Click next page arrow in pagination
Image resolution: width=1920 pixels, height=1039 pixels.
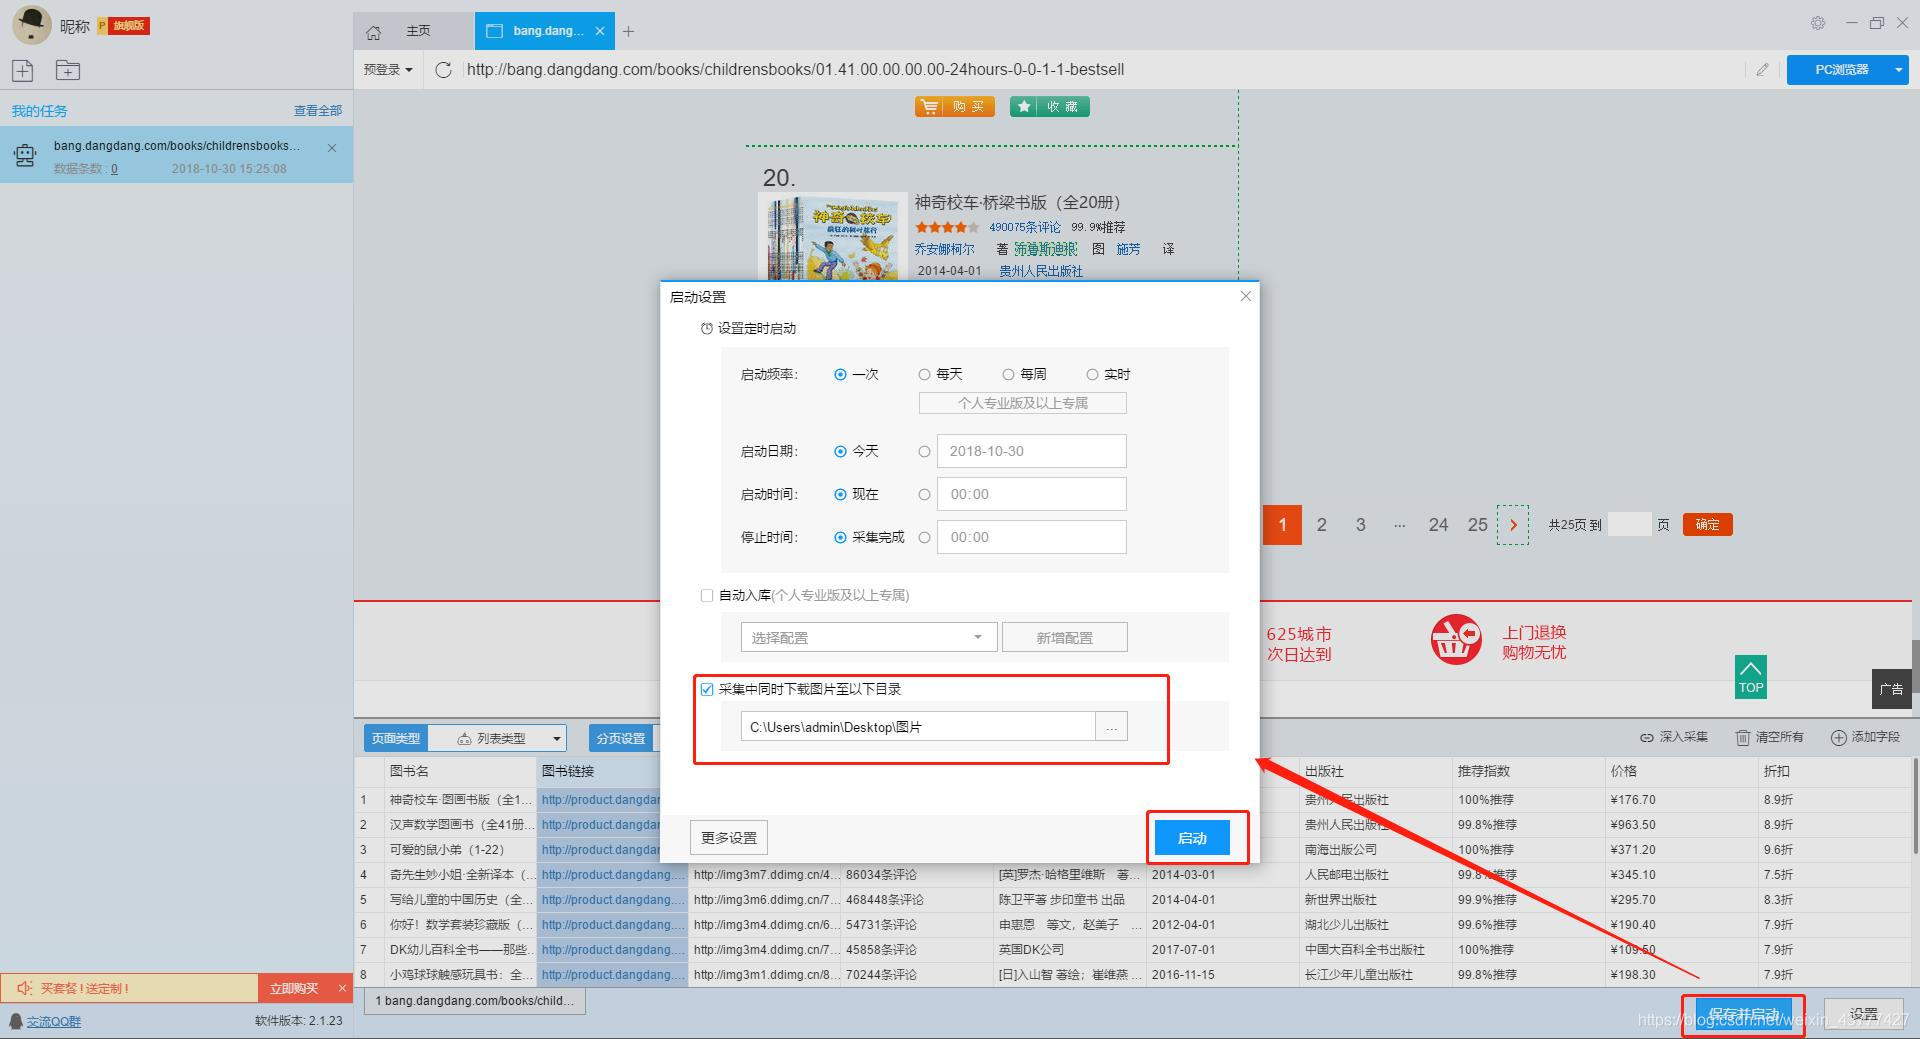click(1512, 525)
